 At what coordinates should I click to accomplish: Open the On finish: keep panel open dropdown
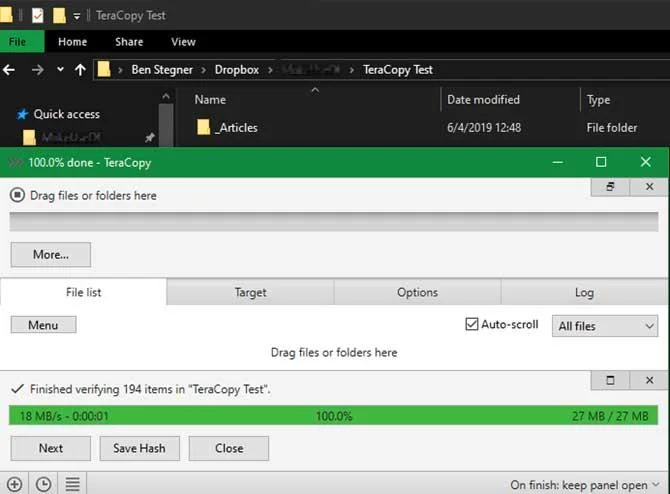pyautogui.click(x=585, y=485)
